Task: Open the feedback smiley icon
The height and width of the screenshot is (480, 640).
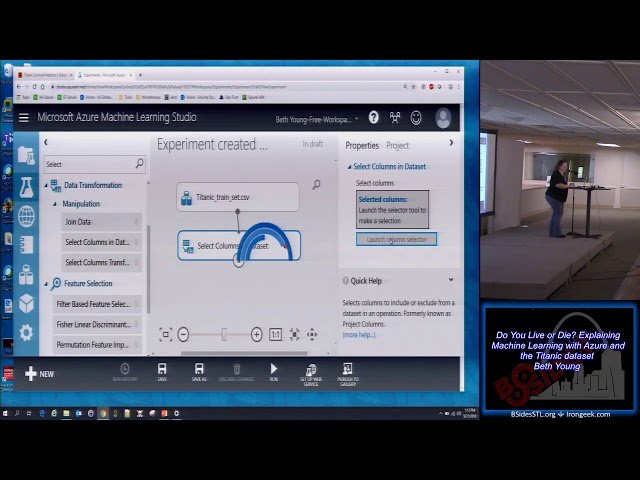Action: (416, 117)
